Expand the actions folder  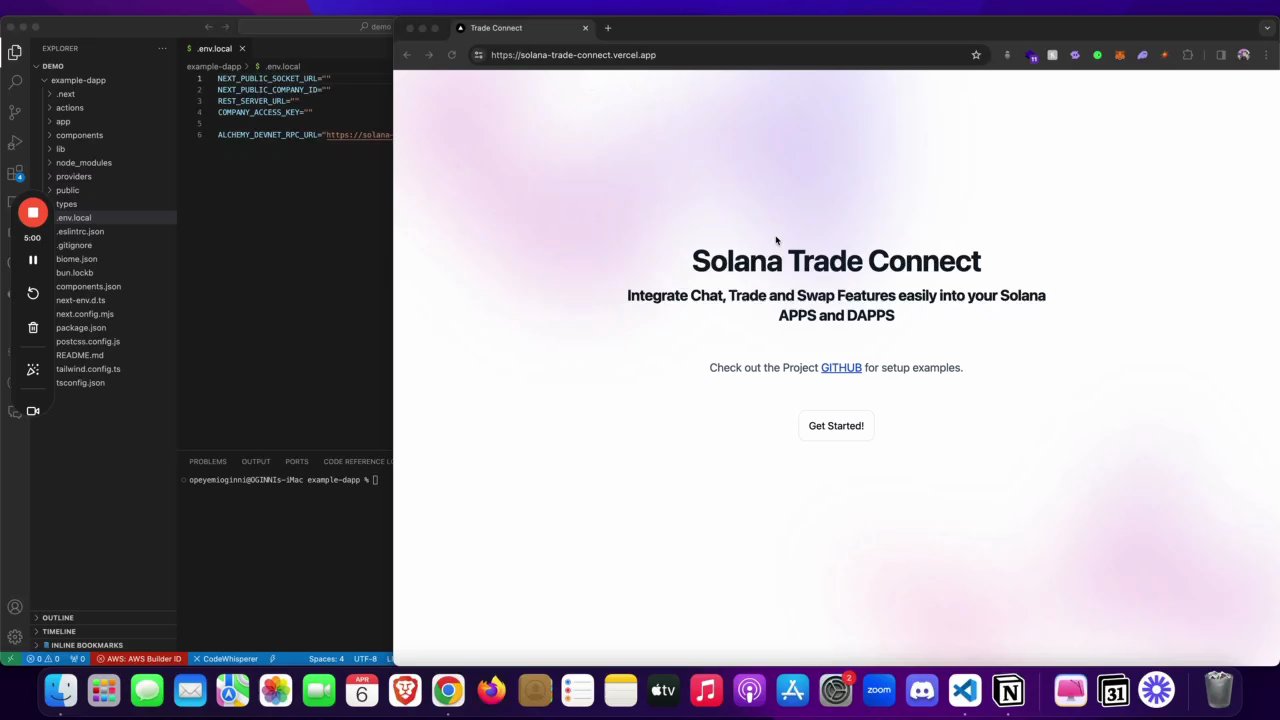click(69, 108)
